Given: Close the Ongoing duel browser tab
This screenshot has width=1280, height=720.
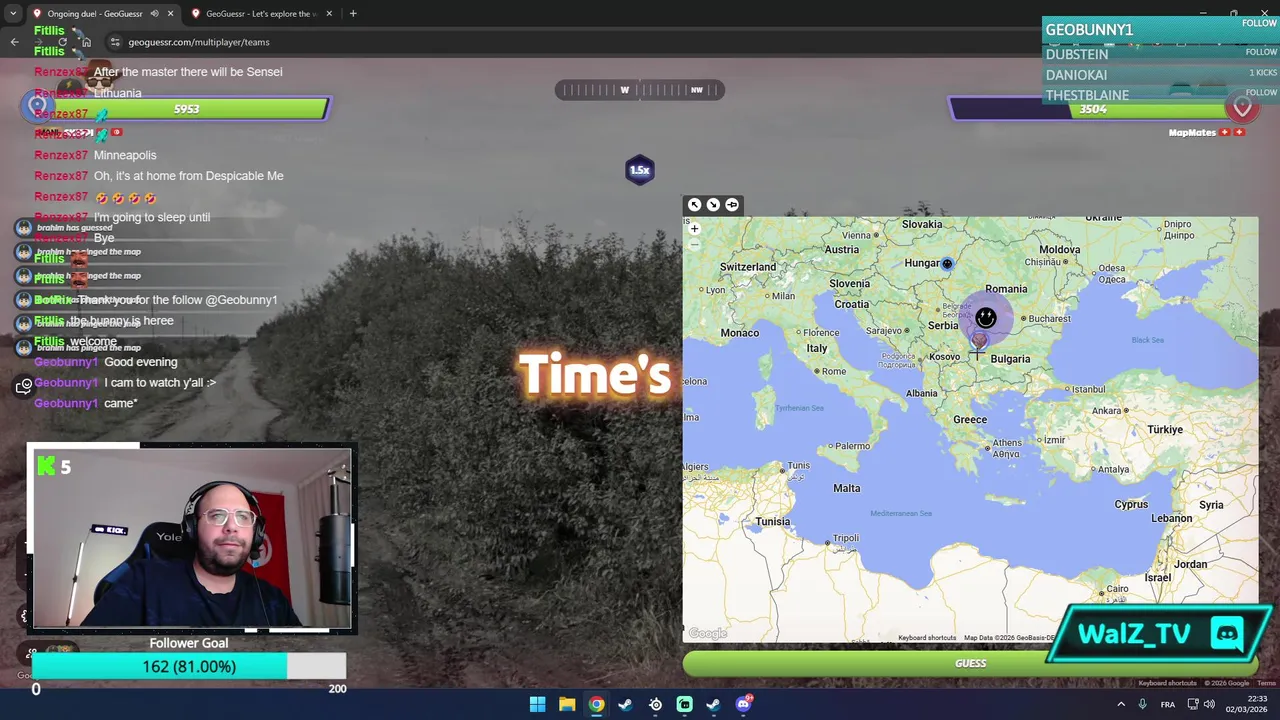Looking at the screenshot, I should (170, 14).
